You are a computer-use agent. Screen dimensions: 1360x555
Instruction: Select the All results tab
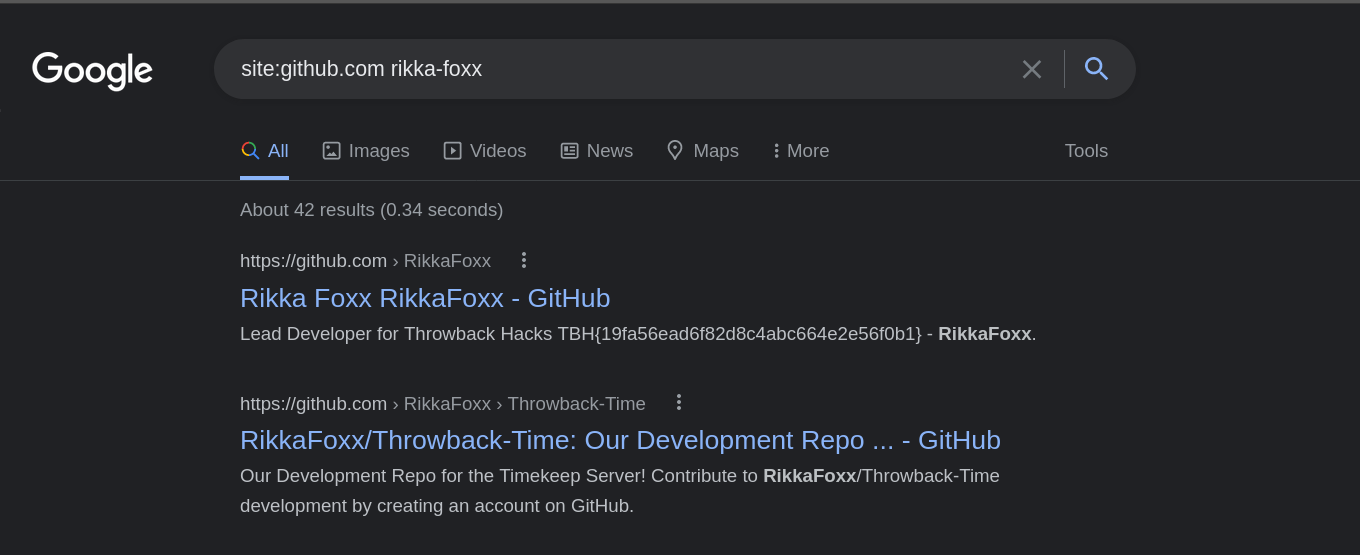(265, 151)
